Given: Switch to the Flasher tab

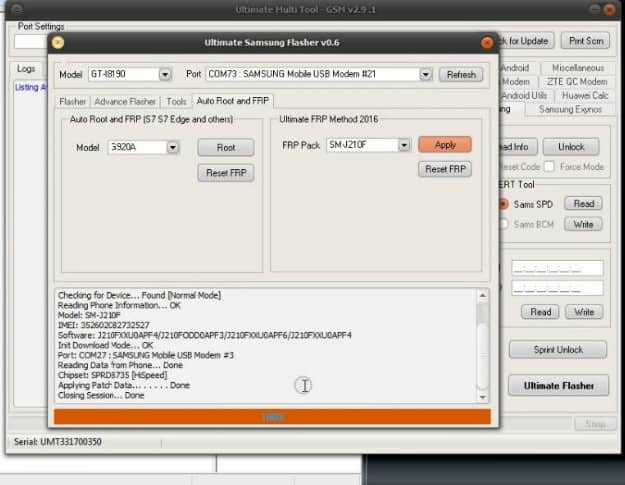Looking at the screenshot, I should (x=73, y=102).
